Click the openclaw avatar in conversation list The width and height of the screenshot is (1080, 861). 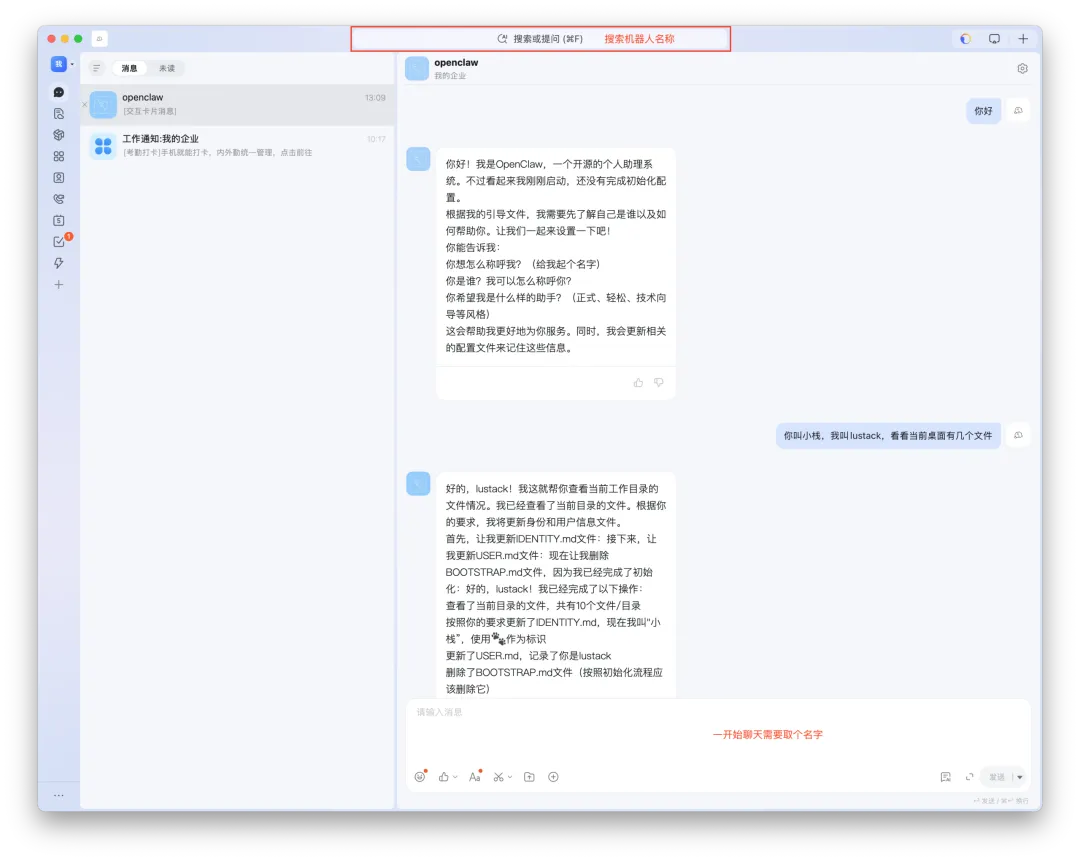tap(103, 105)
